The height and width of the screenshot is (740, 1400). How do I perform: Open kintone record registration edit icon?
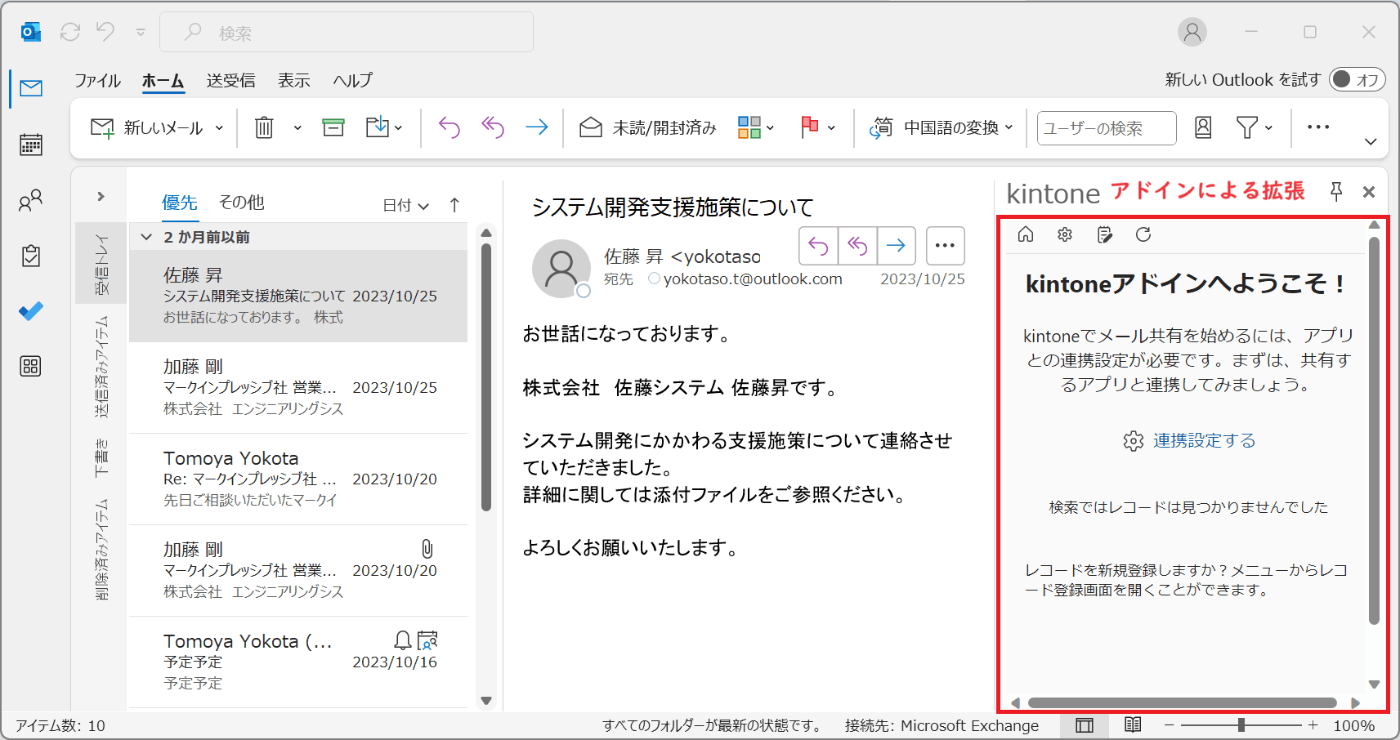[1104, 235]
